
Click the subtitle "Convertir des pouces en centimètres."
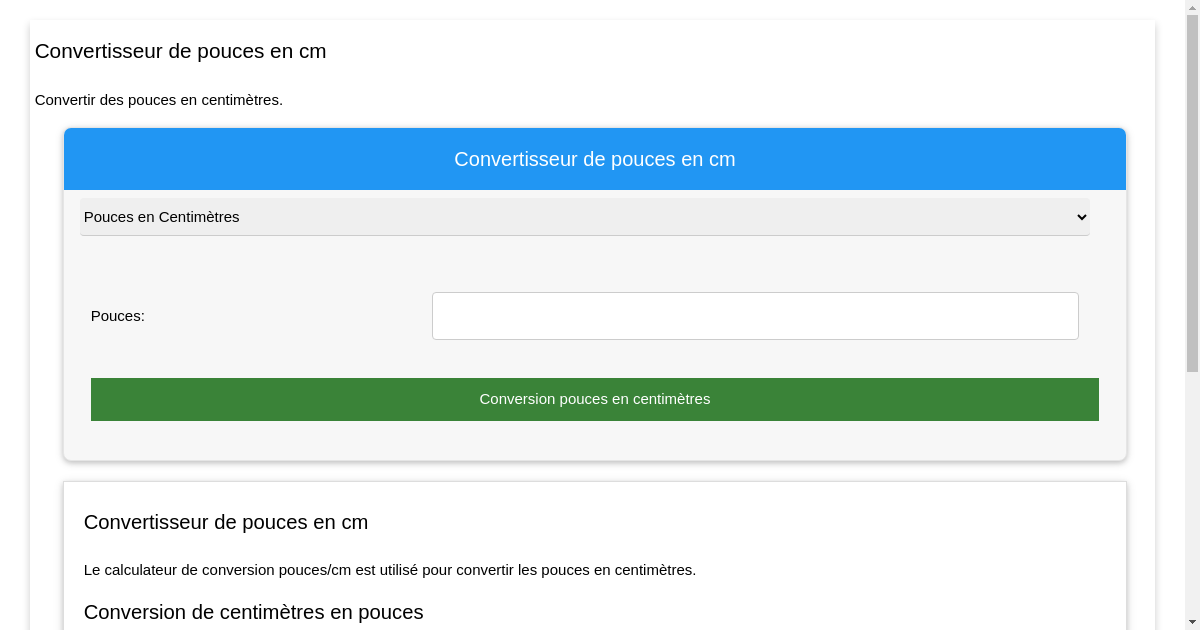click(159, 100)
